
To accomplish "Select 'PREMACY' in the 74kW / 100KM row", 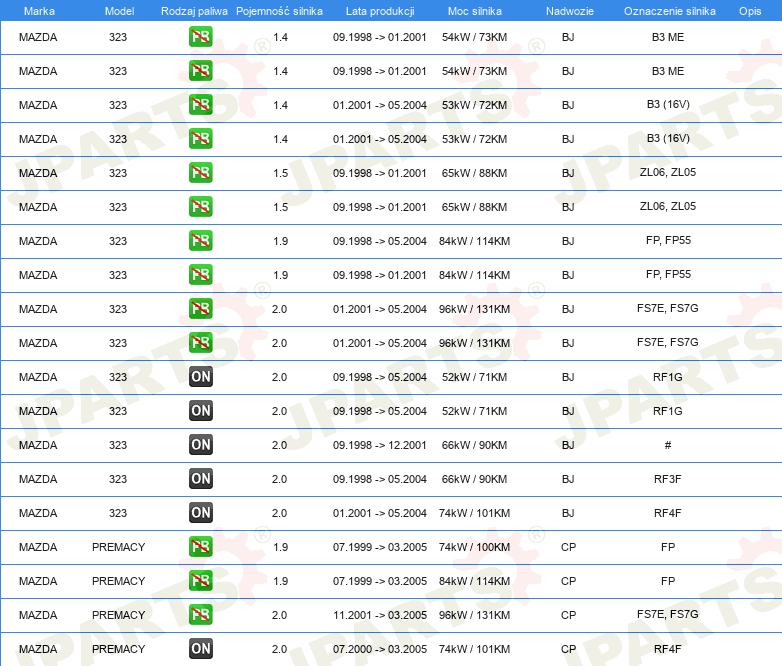I will click(118, 547).
